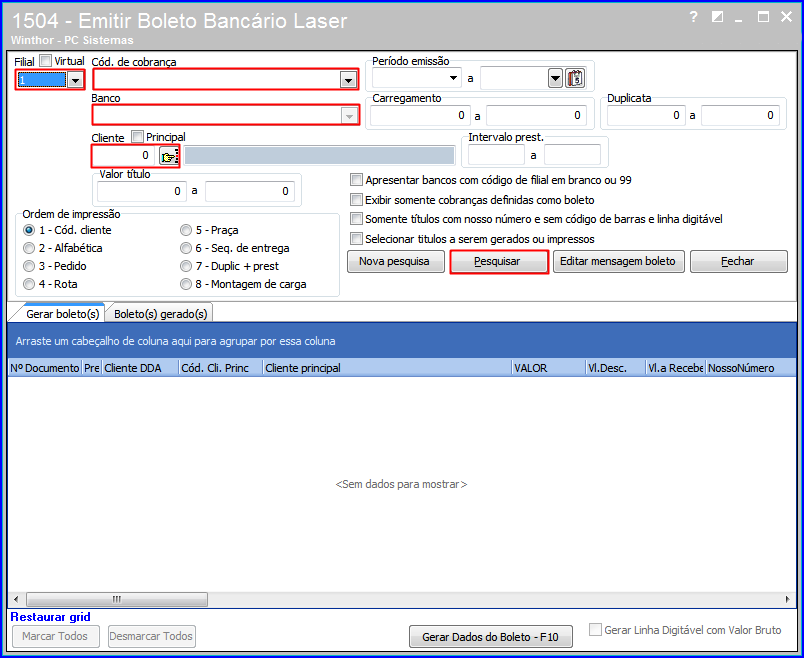Open the client search hand icon
Viewport: 804px width, 658px height.
coord(169,156)
